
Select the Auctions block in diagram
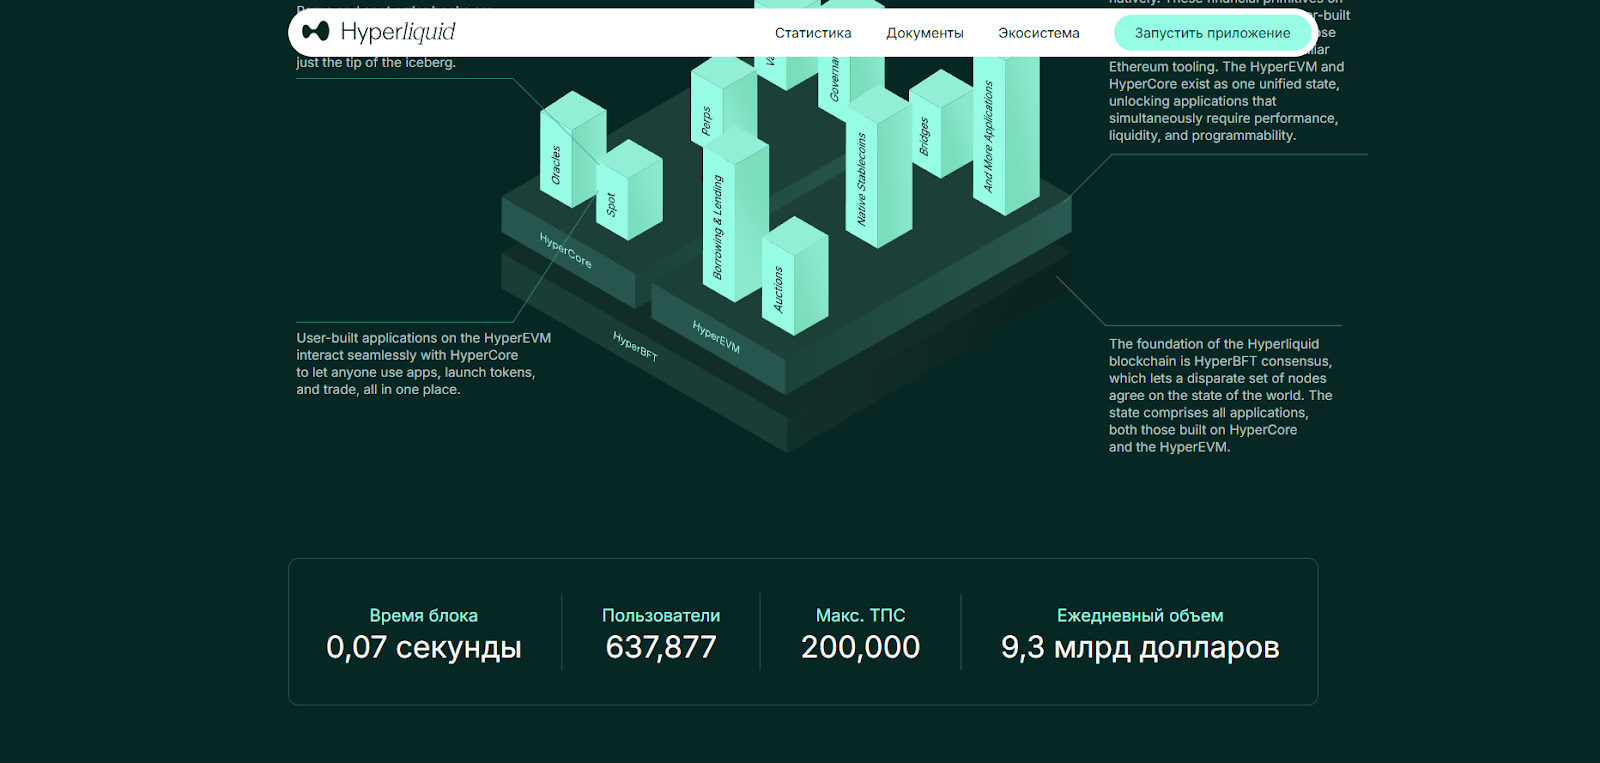click(795, 276)
